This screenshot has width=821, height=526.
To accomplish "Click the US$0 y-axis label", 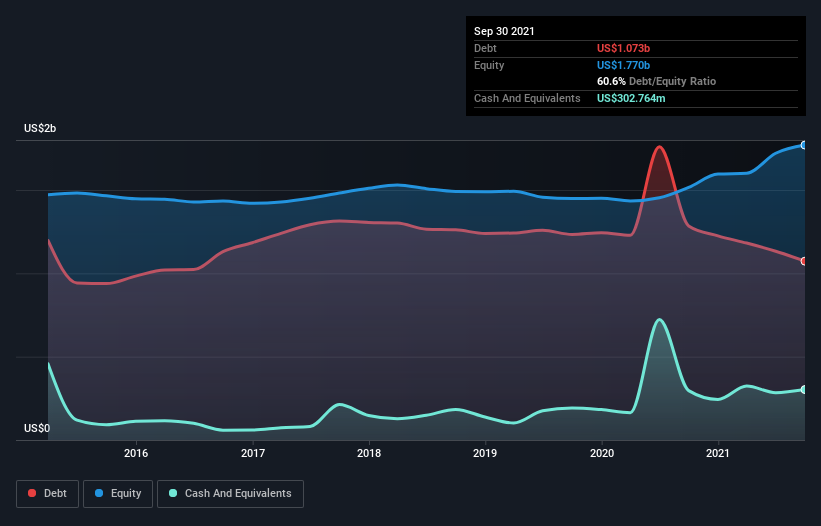I will pyautogui.click(x=37, y=428).
